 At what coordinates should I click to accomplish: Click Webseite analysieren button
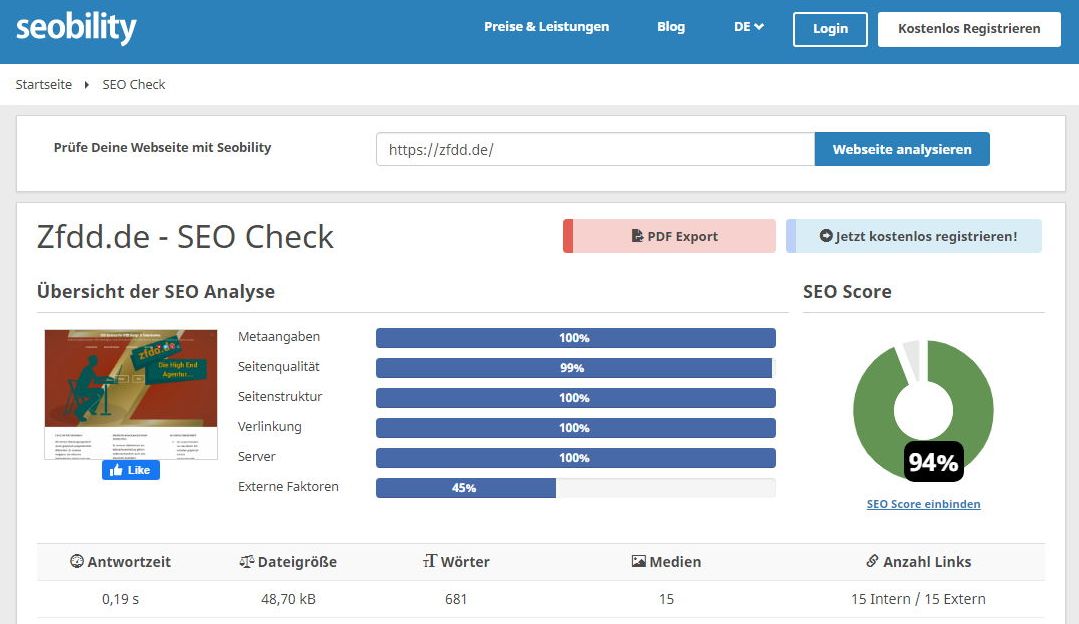point(902,149)
